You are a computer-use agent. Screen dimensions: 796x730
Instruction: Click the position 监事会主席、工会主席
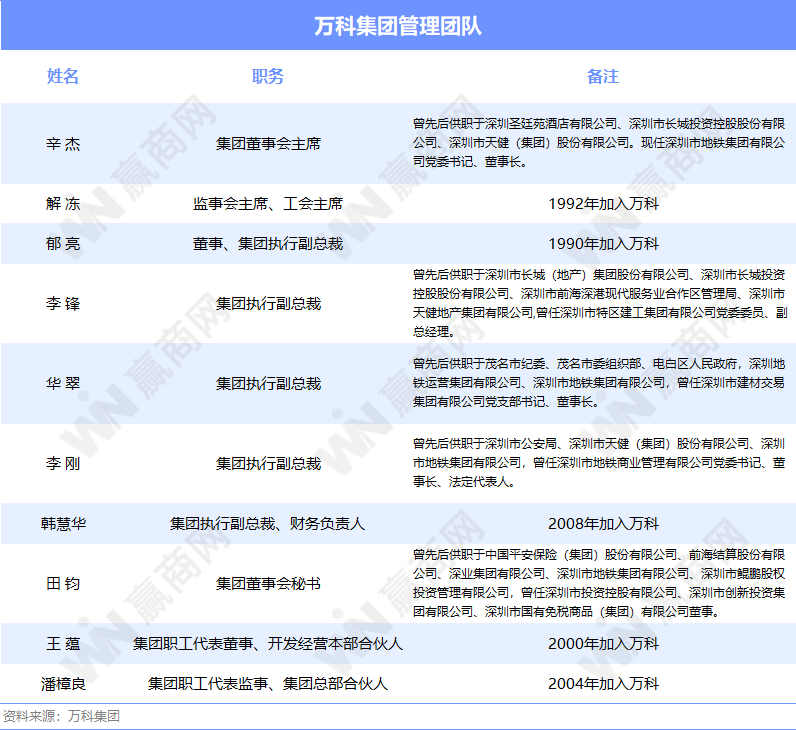tap(268, 204)
